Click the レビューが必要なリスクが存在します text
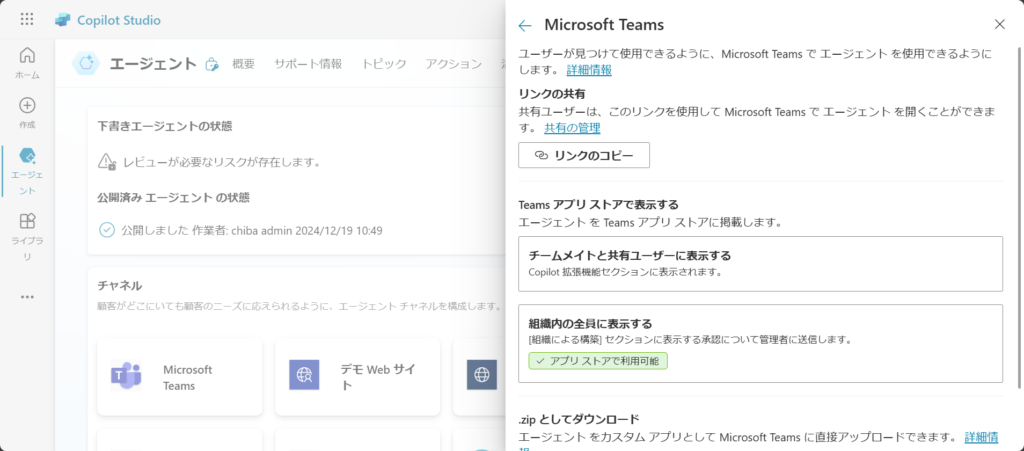Image resolution: width=1024 pixels, height=451 pixels. pyautogui.click(x=221, y=162)
